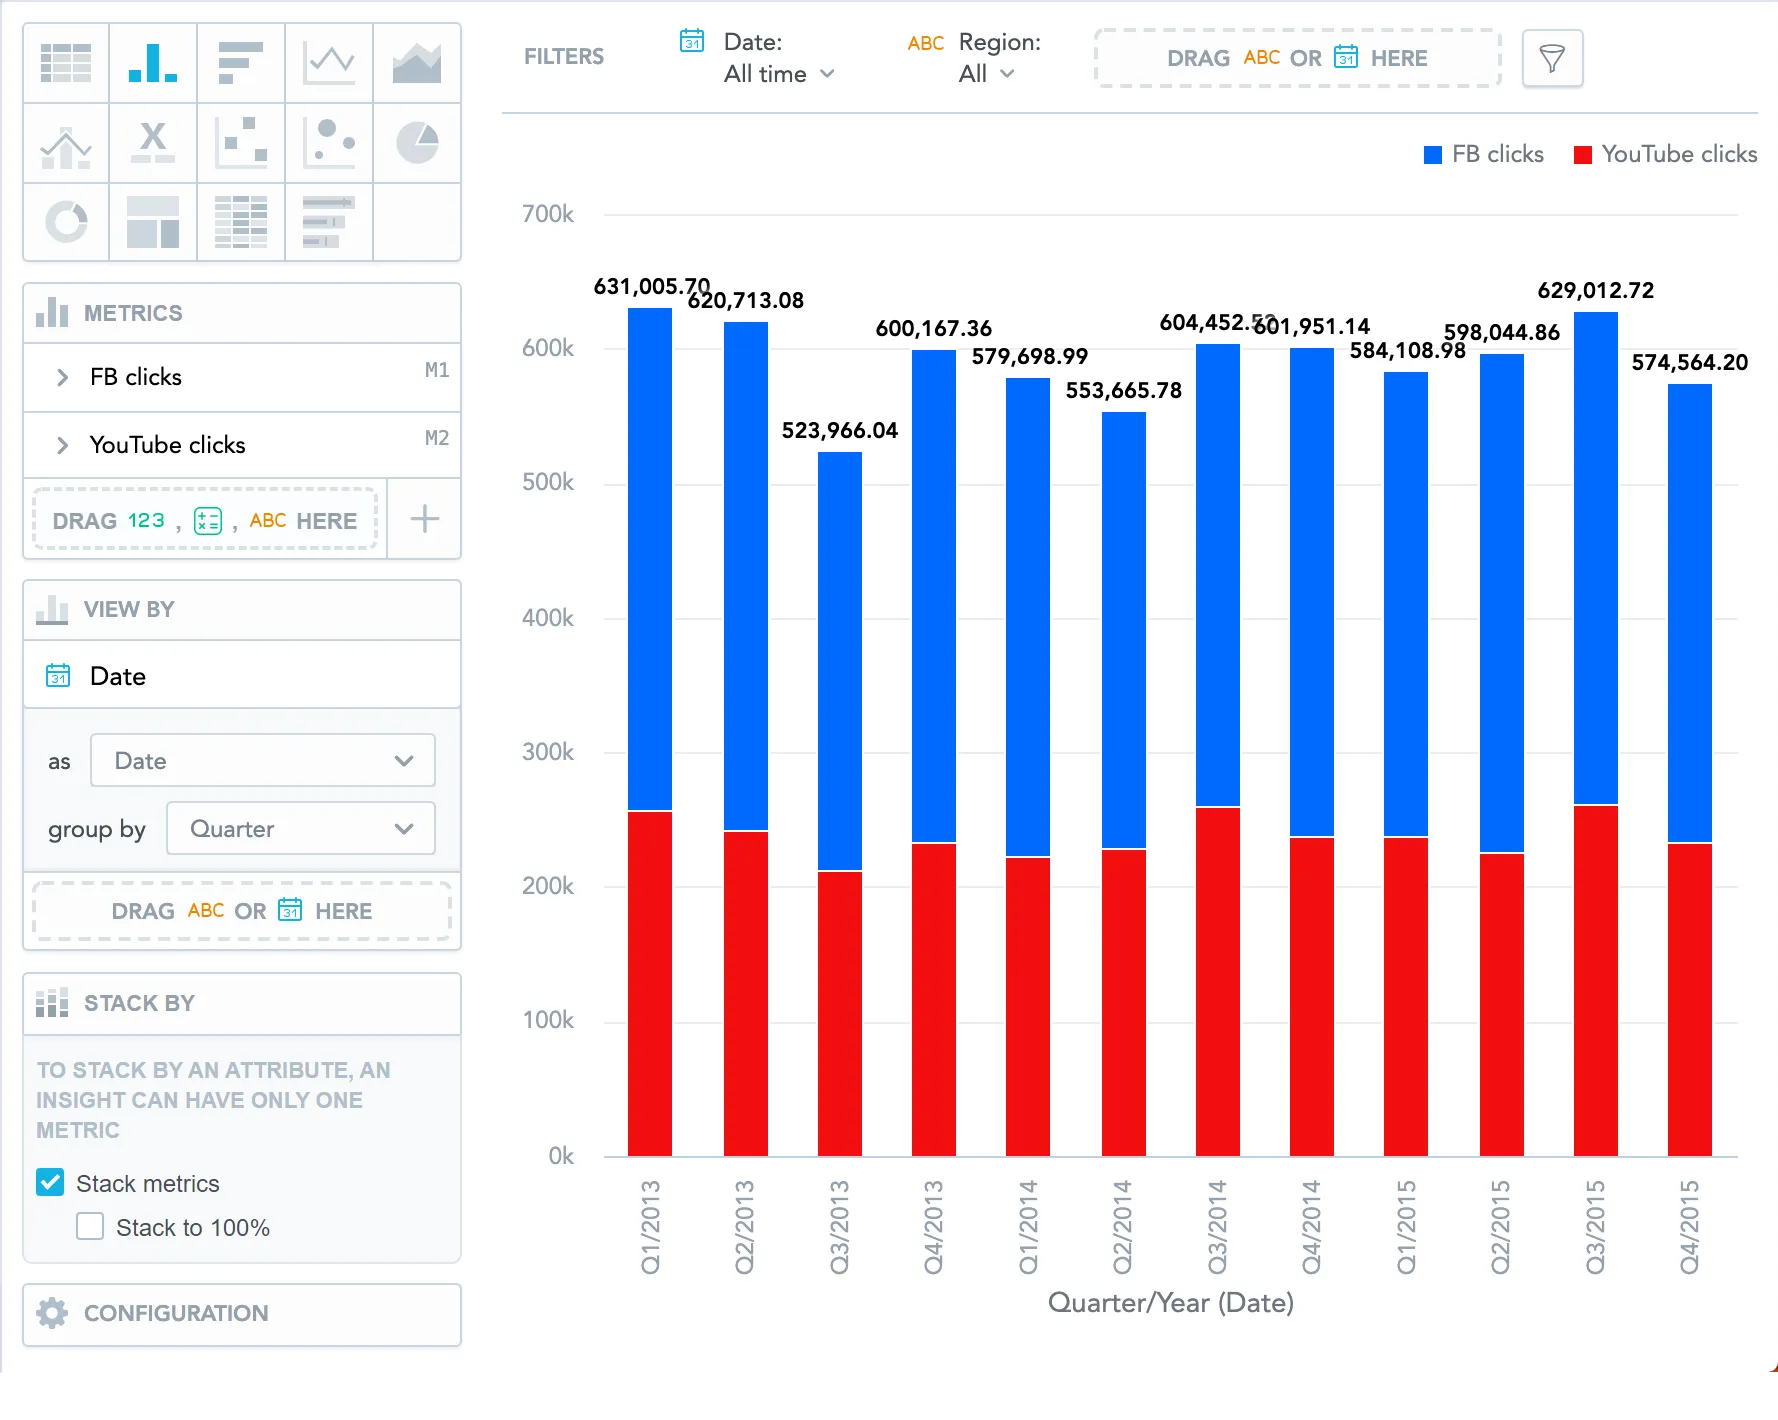1778x1420 pixels.
Task: Expand the FB clicks metric
Action: tap(61, 377)
